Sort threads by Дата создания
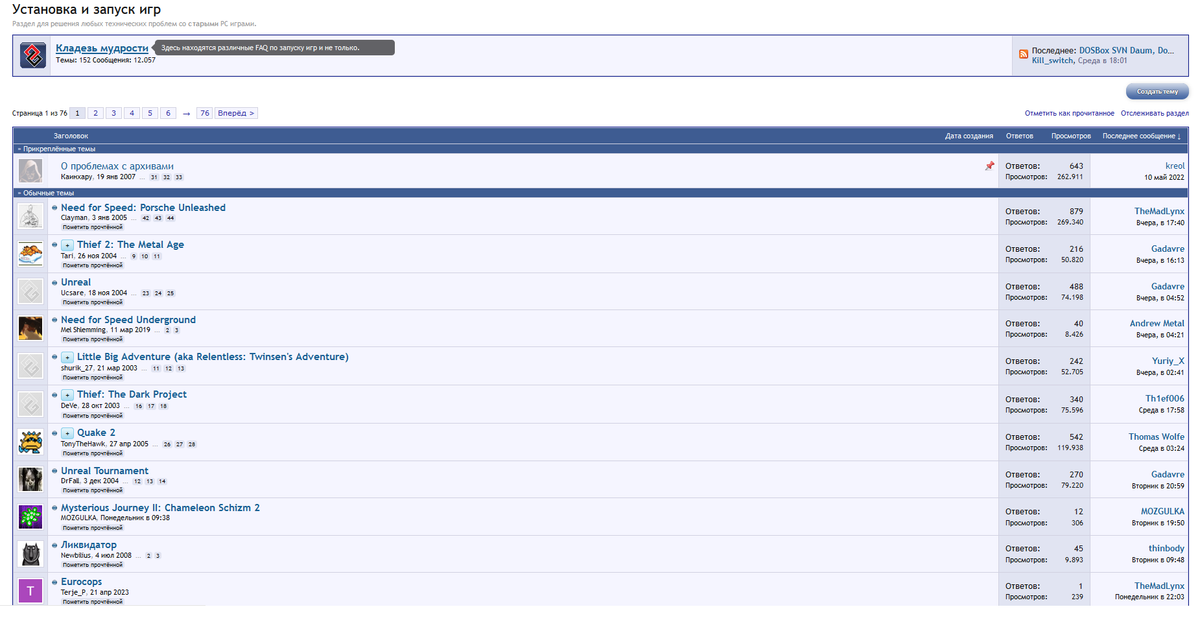Viewport: 1200px width, 617px height. click(x=969, y=135)
